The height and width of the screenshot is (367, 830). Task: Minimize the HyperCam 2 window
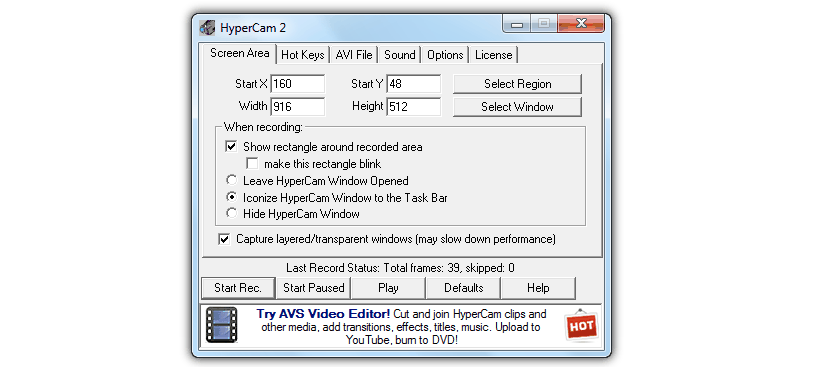(517, 24)
